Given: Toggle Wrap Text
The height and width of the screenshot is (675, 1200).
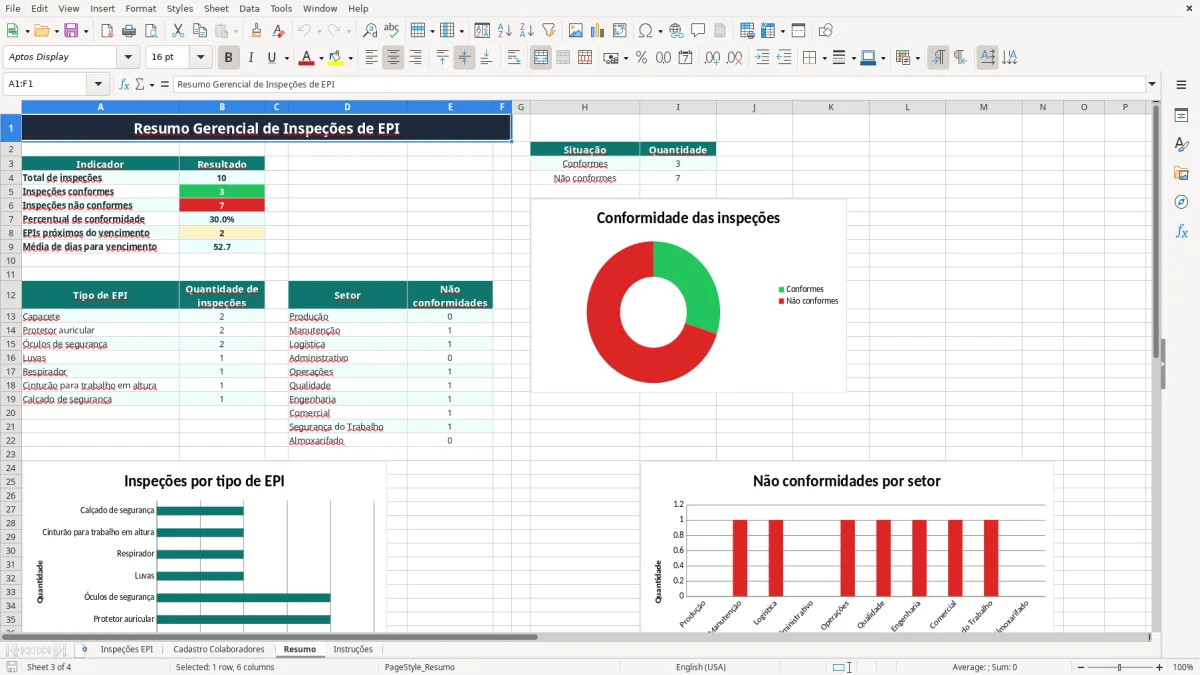Looking at the screenshot, I should [x=514, y=58].
